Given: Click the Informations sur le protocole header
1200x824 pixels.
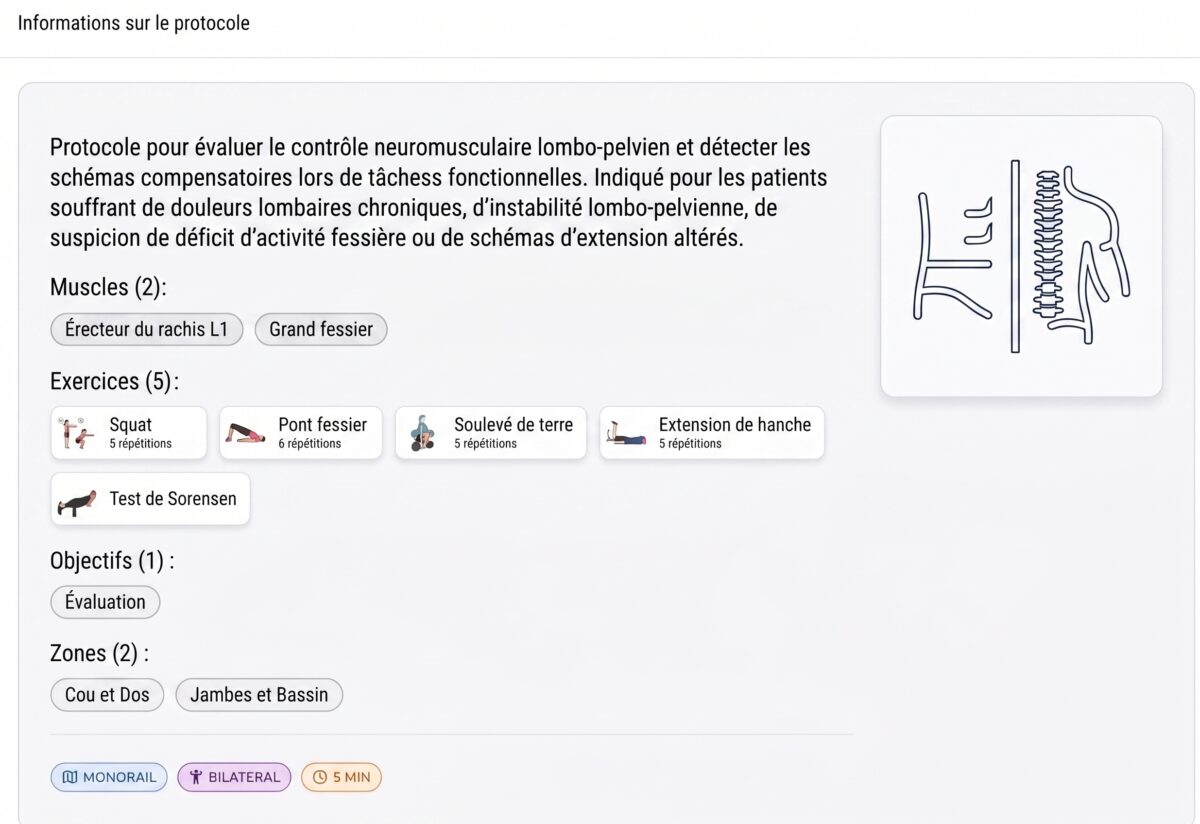Looking at the screenshot, I should 134,23.
